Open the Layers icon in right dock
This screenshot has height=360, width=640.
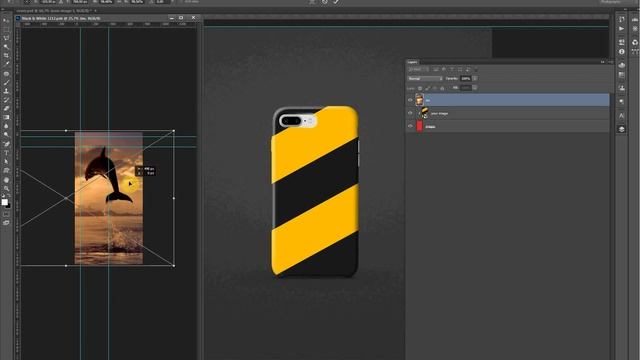621,129
